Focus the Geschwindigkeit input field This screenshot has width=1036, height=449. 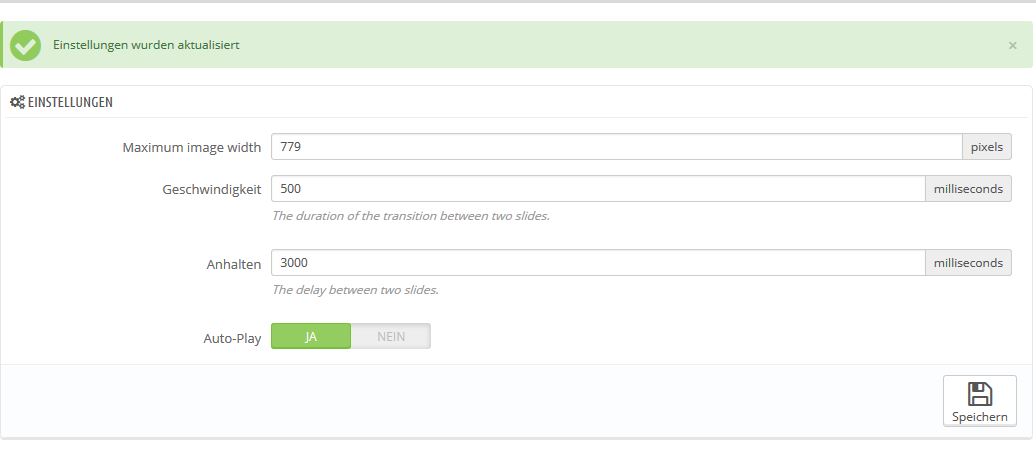[597, 188]
